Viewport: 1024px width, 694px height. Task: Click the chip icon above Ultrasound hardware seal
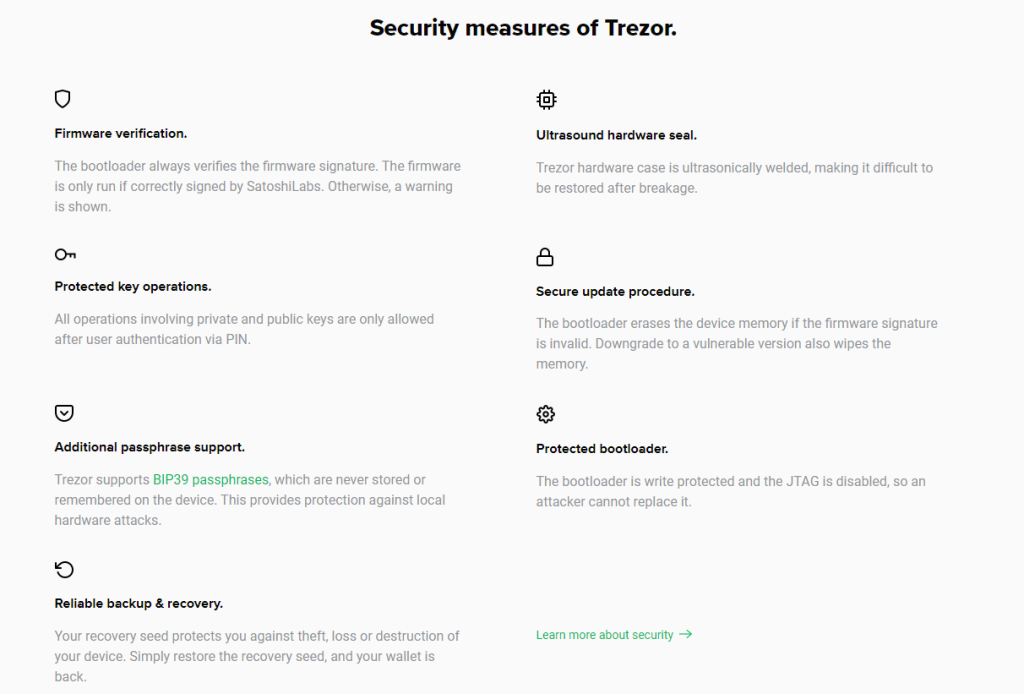[x=546, y=99]
